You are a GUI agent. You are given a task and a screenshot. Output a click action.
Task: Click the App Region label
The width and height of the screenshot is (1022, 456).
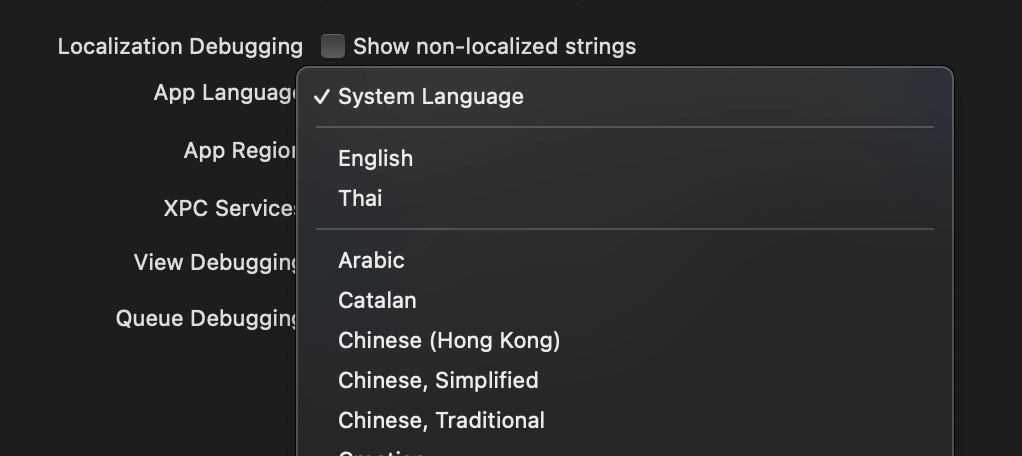240,151
